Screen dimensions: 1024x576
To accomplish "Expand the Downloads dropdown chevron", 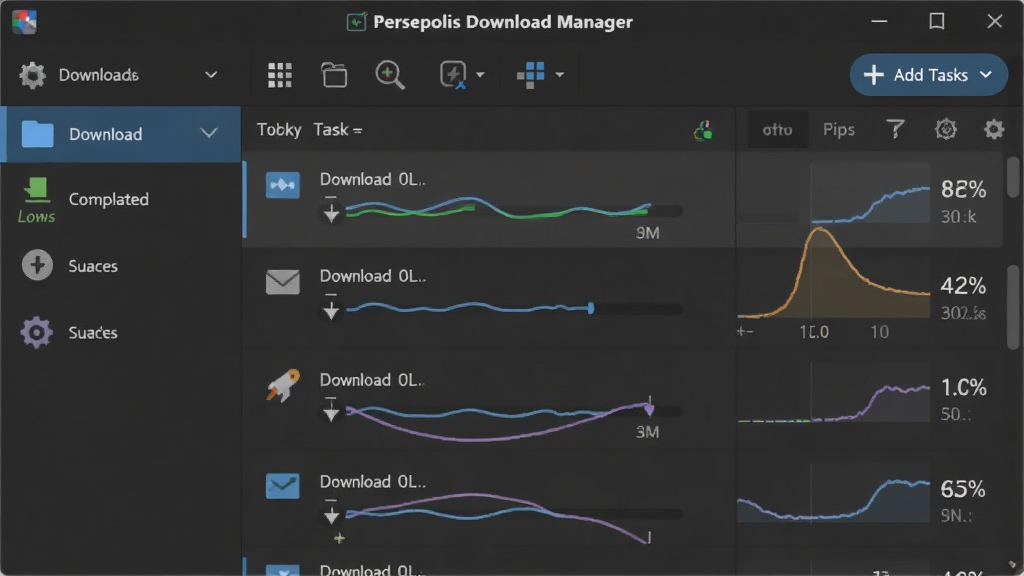I will [x=211, y=75].
